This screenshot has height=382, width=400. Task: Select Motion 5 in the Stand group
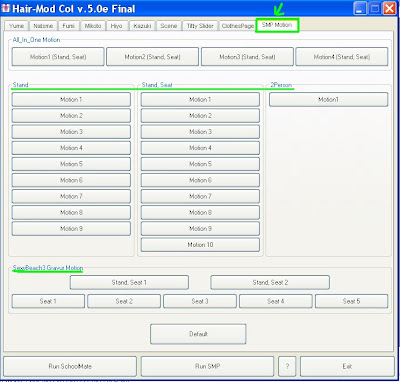[x=71, y=164]
